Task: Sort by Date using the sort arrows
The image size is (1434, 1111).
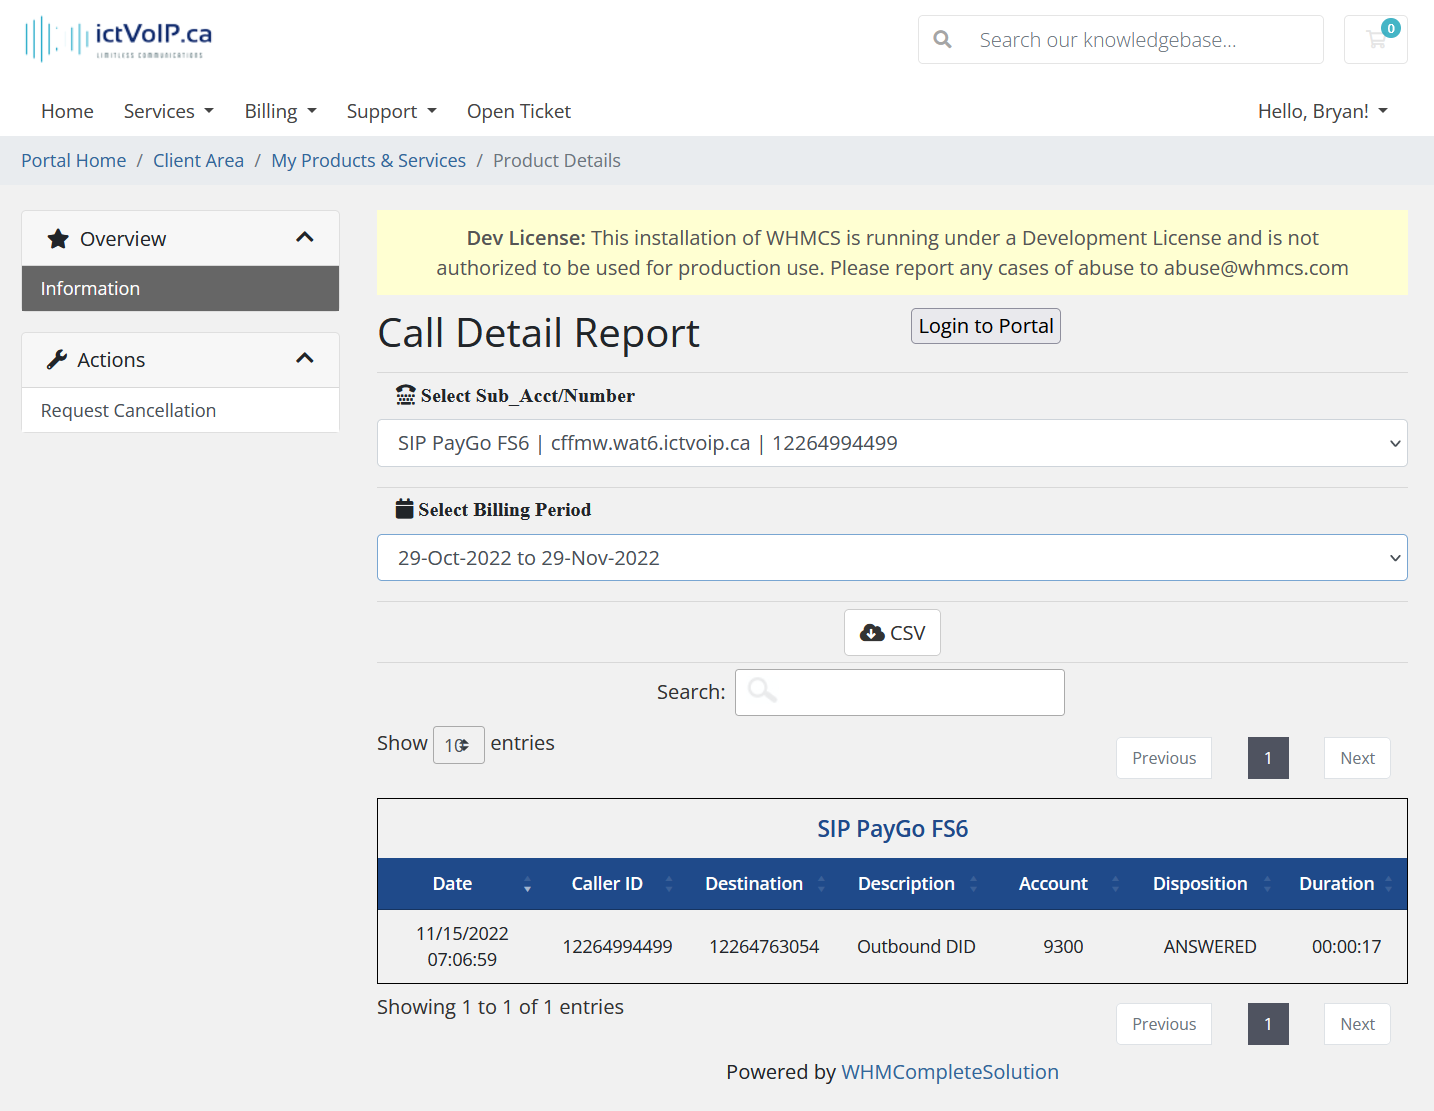Action: pyautogui.click(x=527, y=884)
